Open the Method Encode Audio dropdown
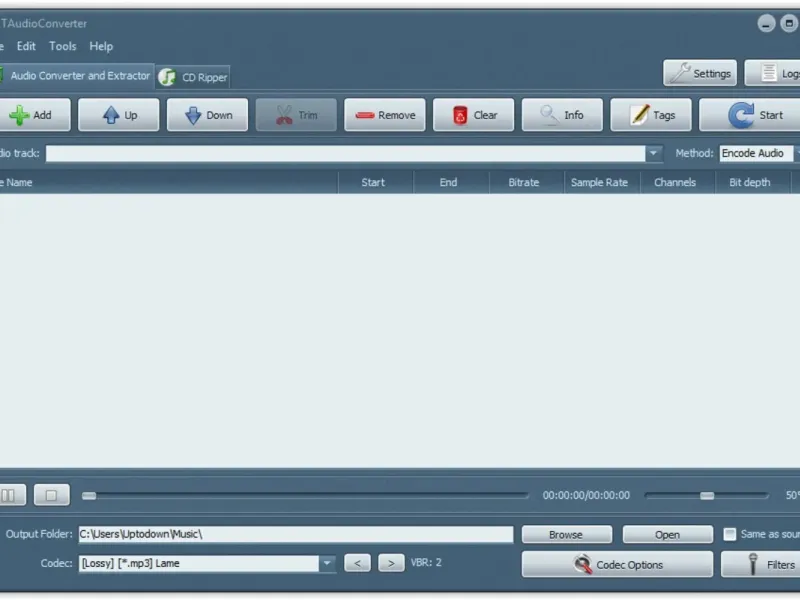Screen dimensions: 800x600 tap(759, 153)
